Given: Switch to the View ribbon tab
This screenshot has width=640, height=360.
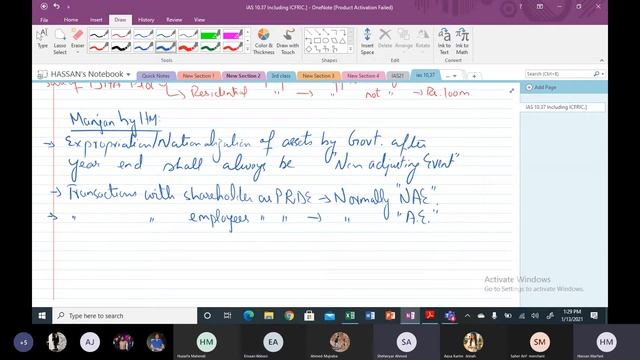Looking at the screenshot, I should coord(199,20).
